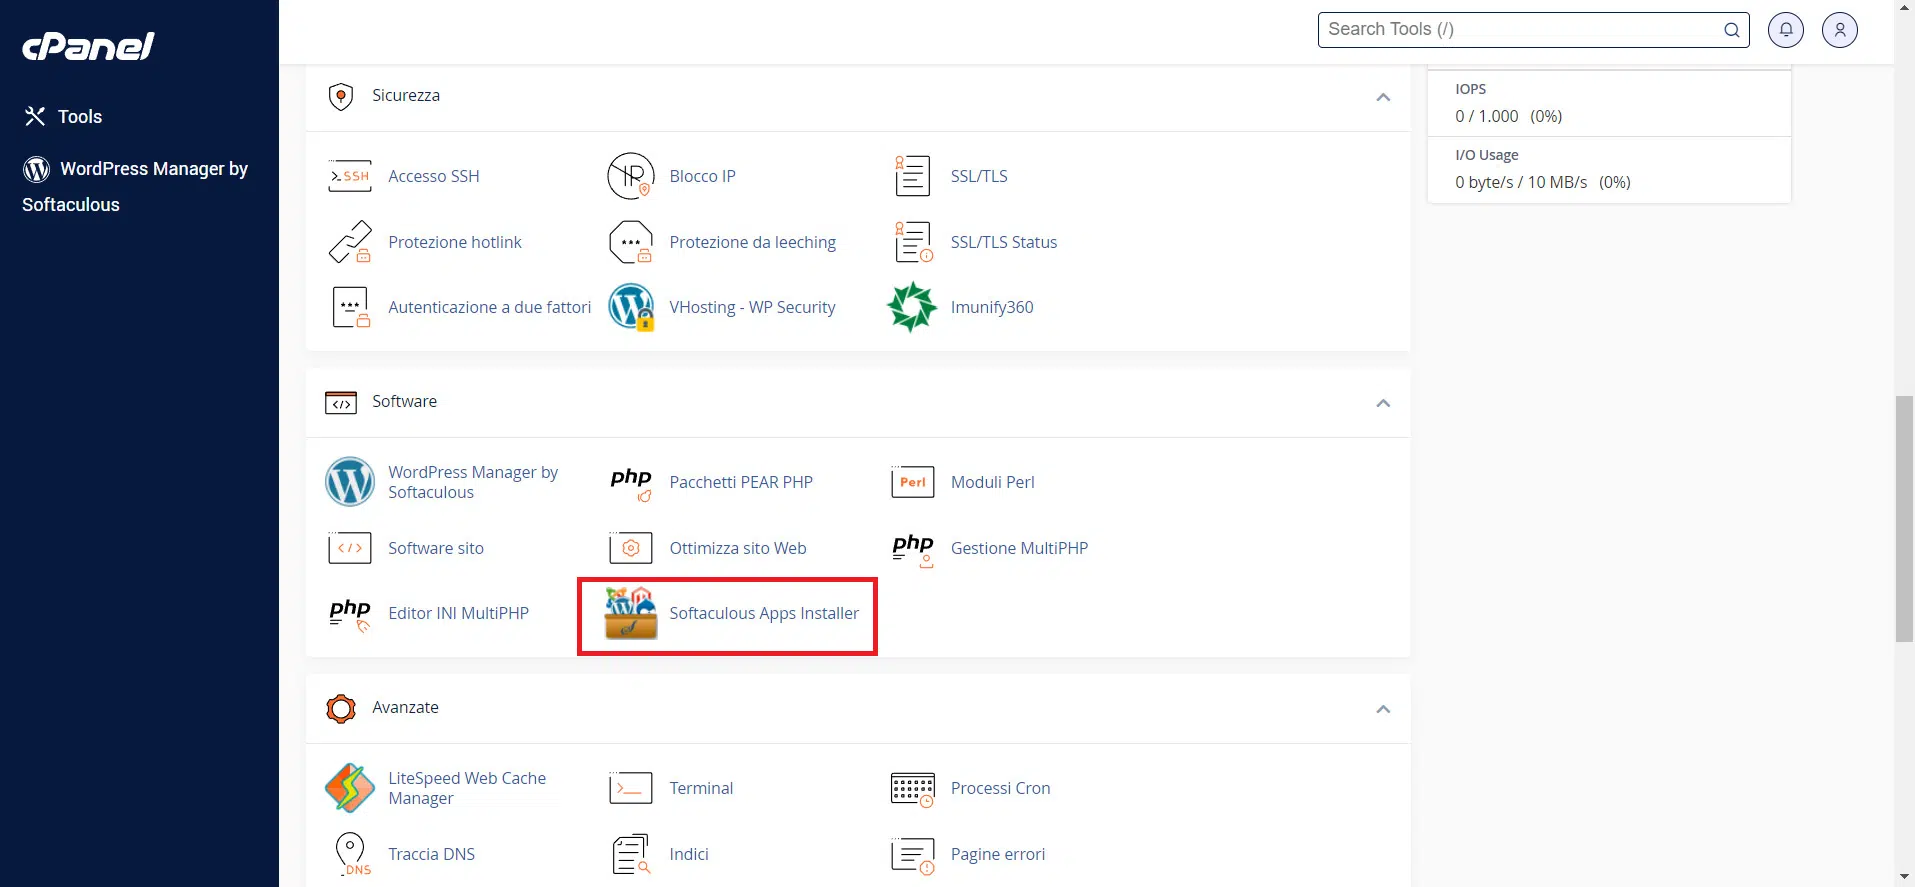Viewport: 1915px width, 887px height.
Task: Click the search magnifier icon
Action: (x=1732, y=30)
